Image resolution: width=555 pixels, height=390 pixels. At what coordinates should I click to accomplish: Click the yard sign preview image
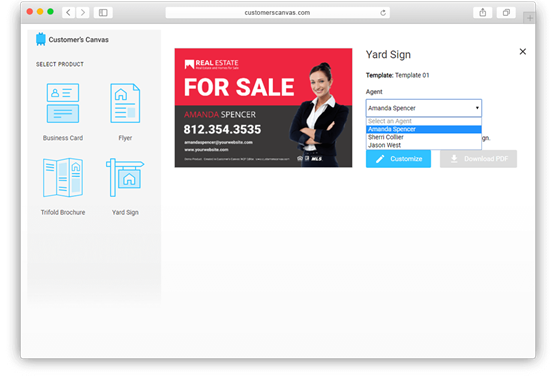click(x=263, y=108)
